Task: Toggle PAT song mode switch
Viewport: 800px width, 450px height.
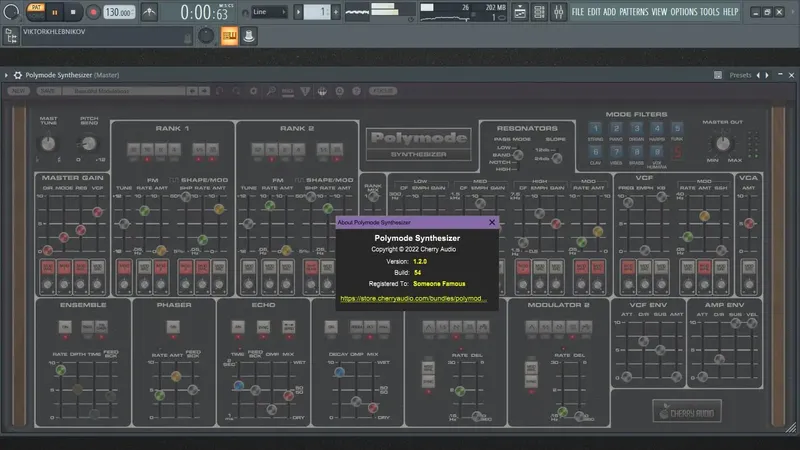Action: tap(36, 12)
